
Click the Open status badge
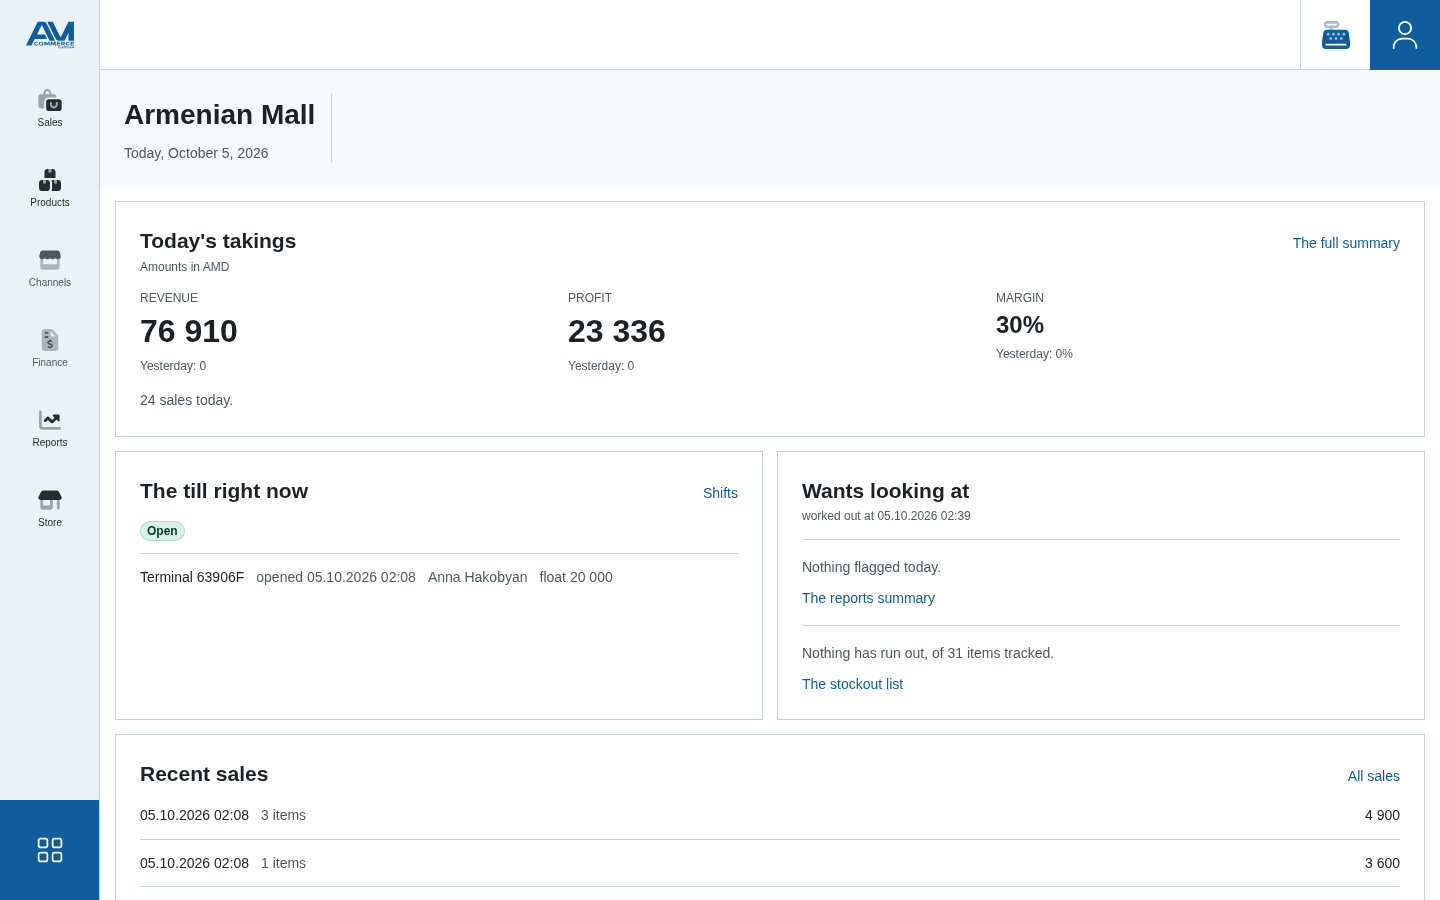(162, 531)
